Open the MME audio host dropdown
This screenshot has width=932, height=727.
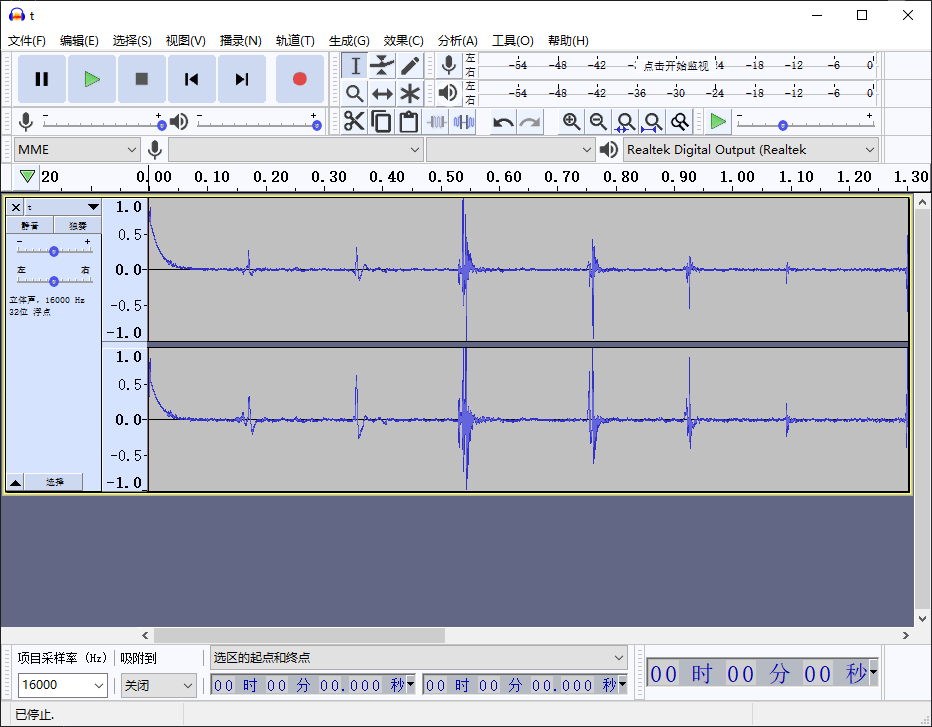point(77,150)
